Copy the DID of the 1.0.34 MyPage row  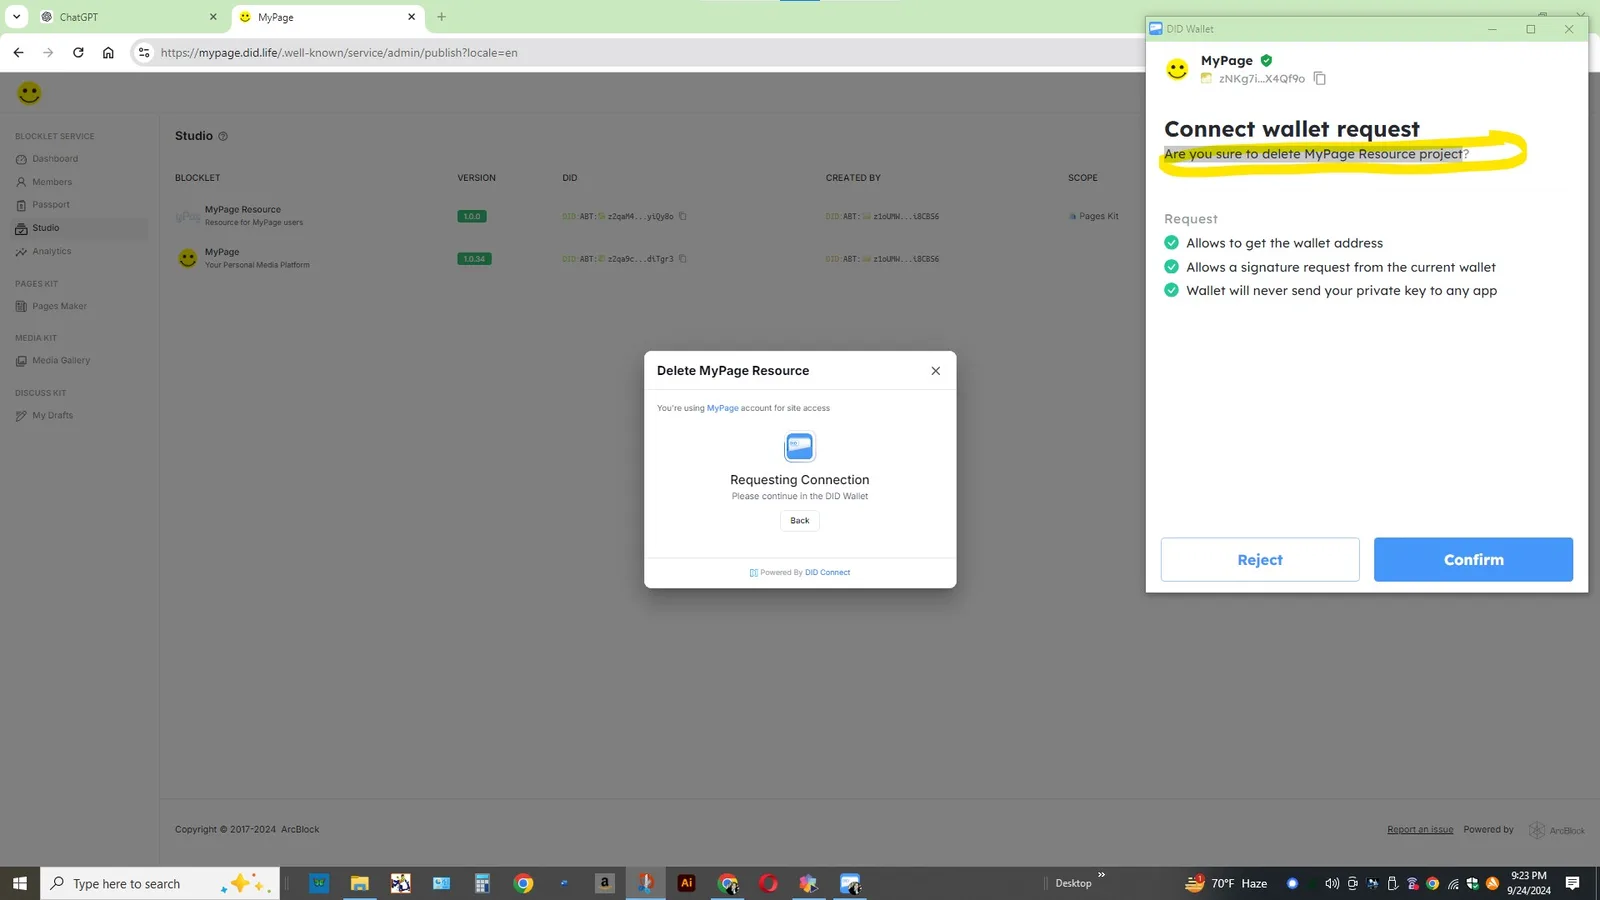683,259
